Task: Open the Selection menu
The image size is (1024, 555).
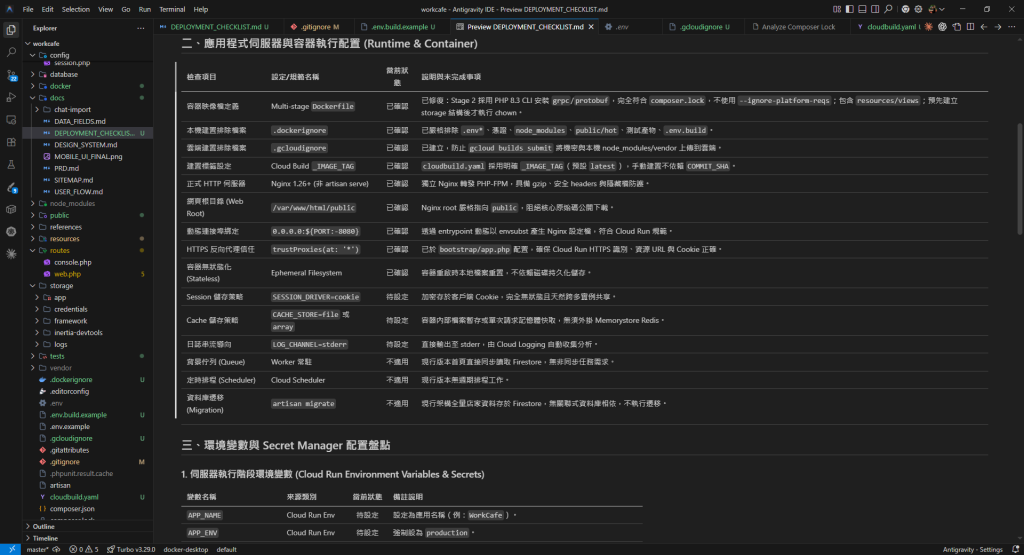Action: point(76,9)
